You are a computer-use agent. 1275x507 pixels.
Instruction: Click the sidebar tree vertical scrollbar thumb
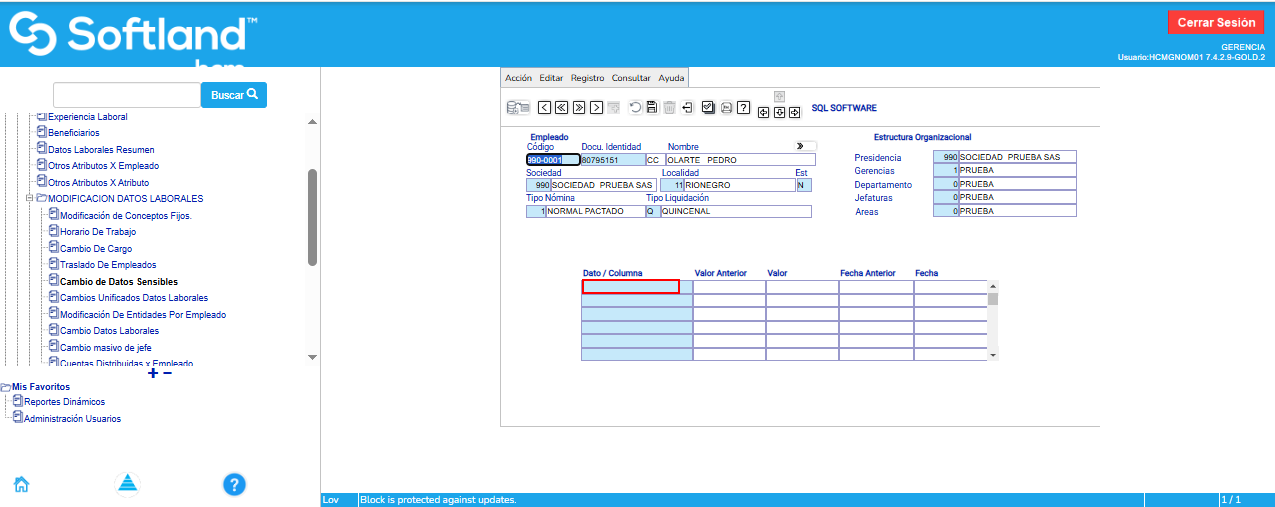coord(312,217)
